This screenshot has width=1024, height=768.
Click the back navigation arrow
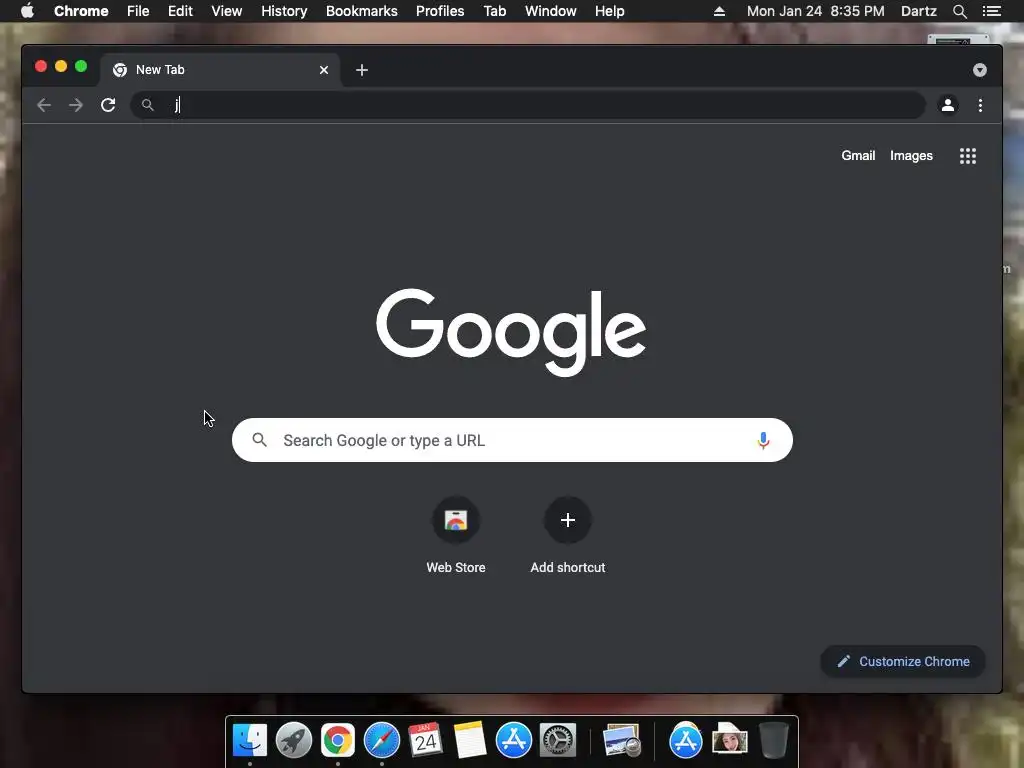tap(44, 105)
